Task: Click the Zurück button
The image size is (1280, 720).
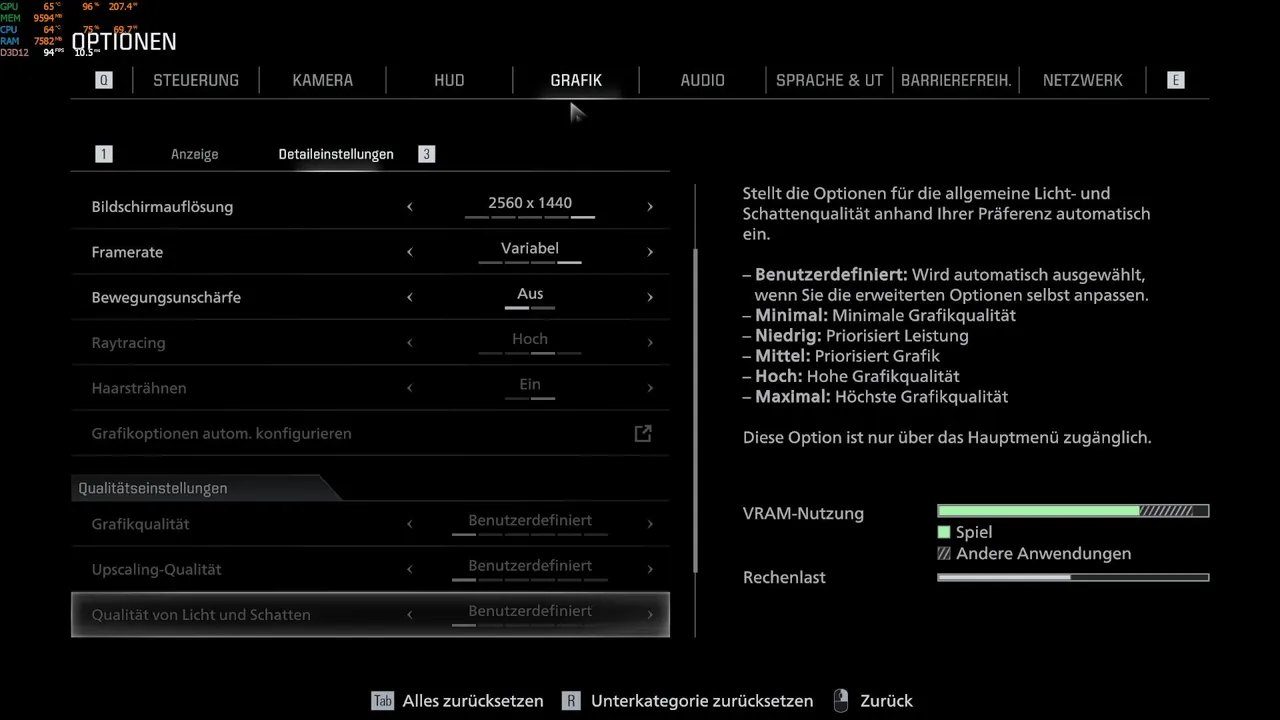Action: click(x=886, y=701)
